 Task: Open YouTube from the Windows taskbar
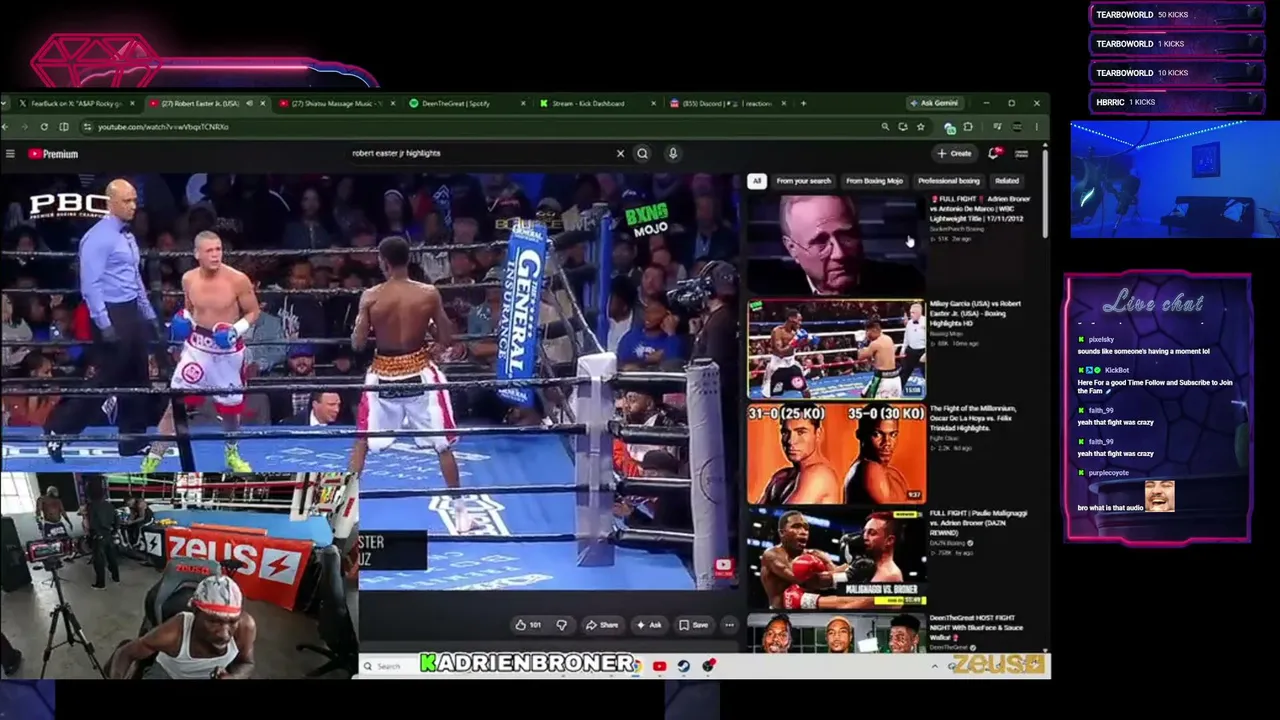click(660, 666)
